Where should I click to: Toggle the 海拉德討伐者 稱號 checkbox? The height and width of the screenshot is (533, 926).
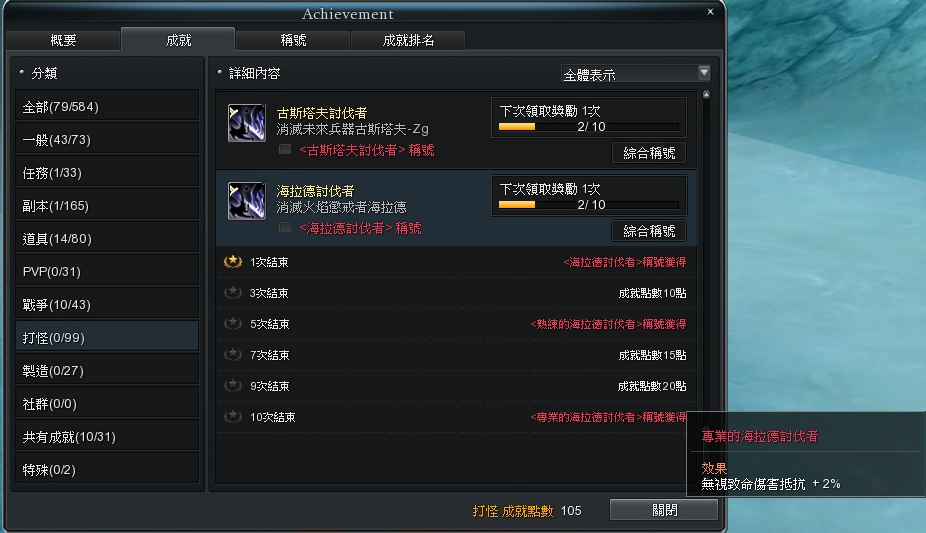tap(285, 227)
